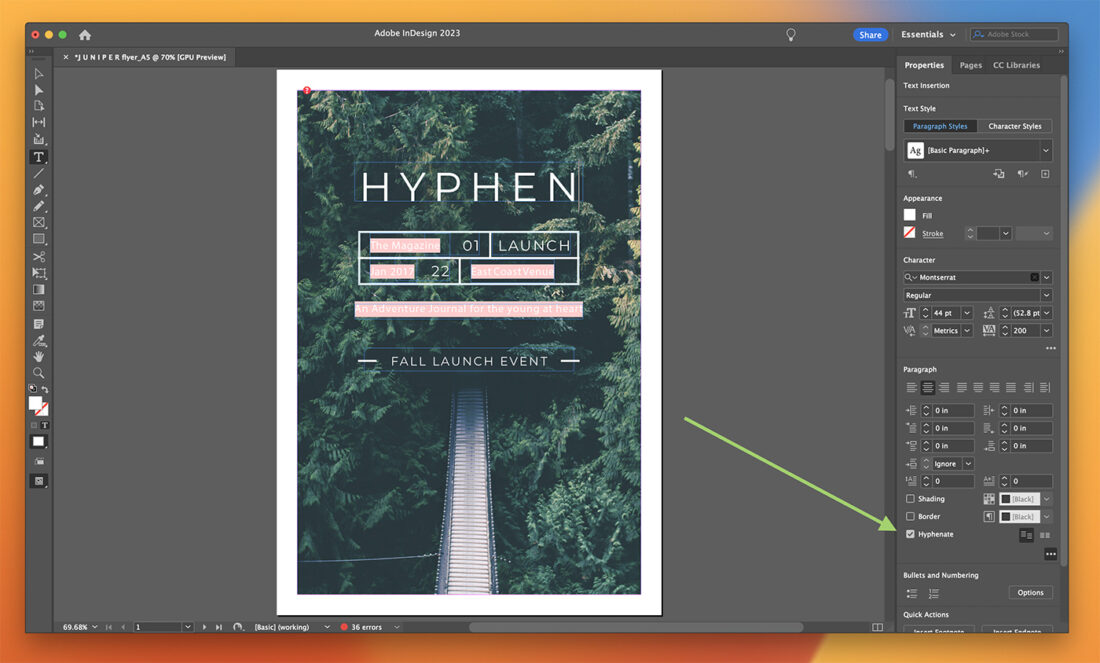Switch to the Pages tab
This screenshot has width=1100, height=663.
[x=970, y=64]
